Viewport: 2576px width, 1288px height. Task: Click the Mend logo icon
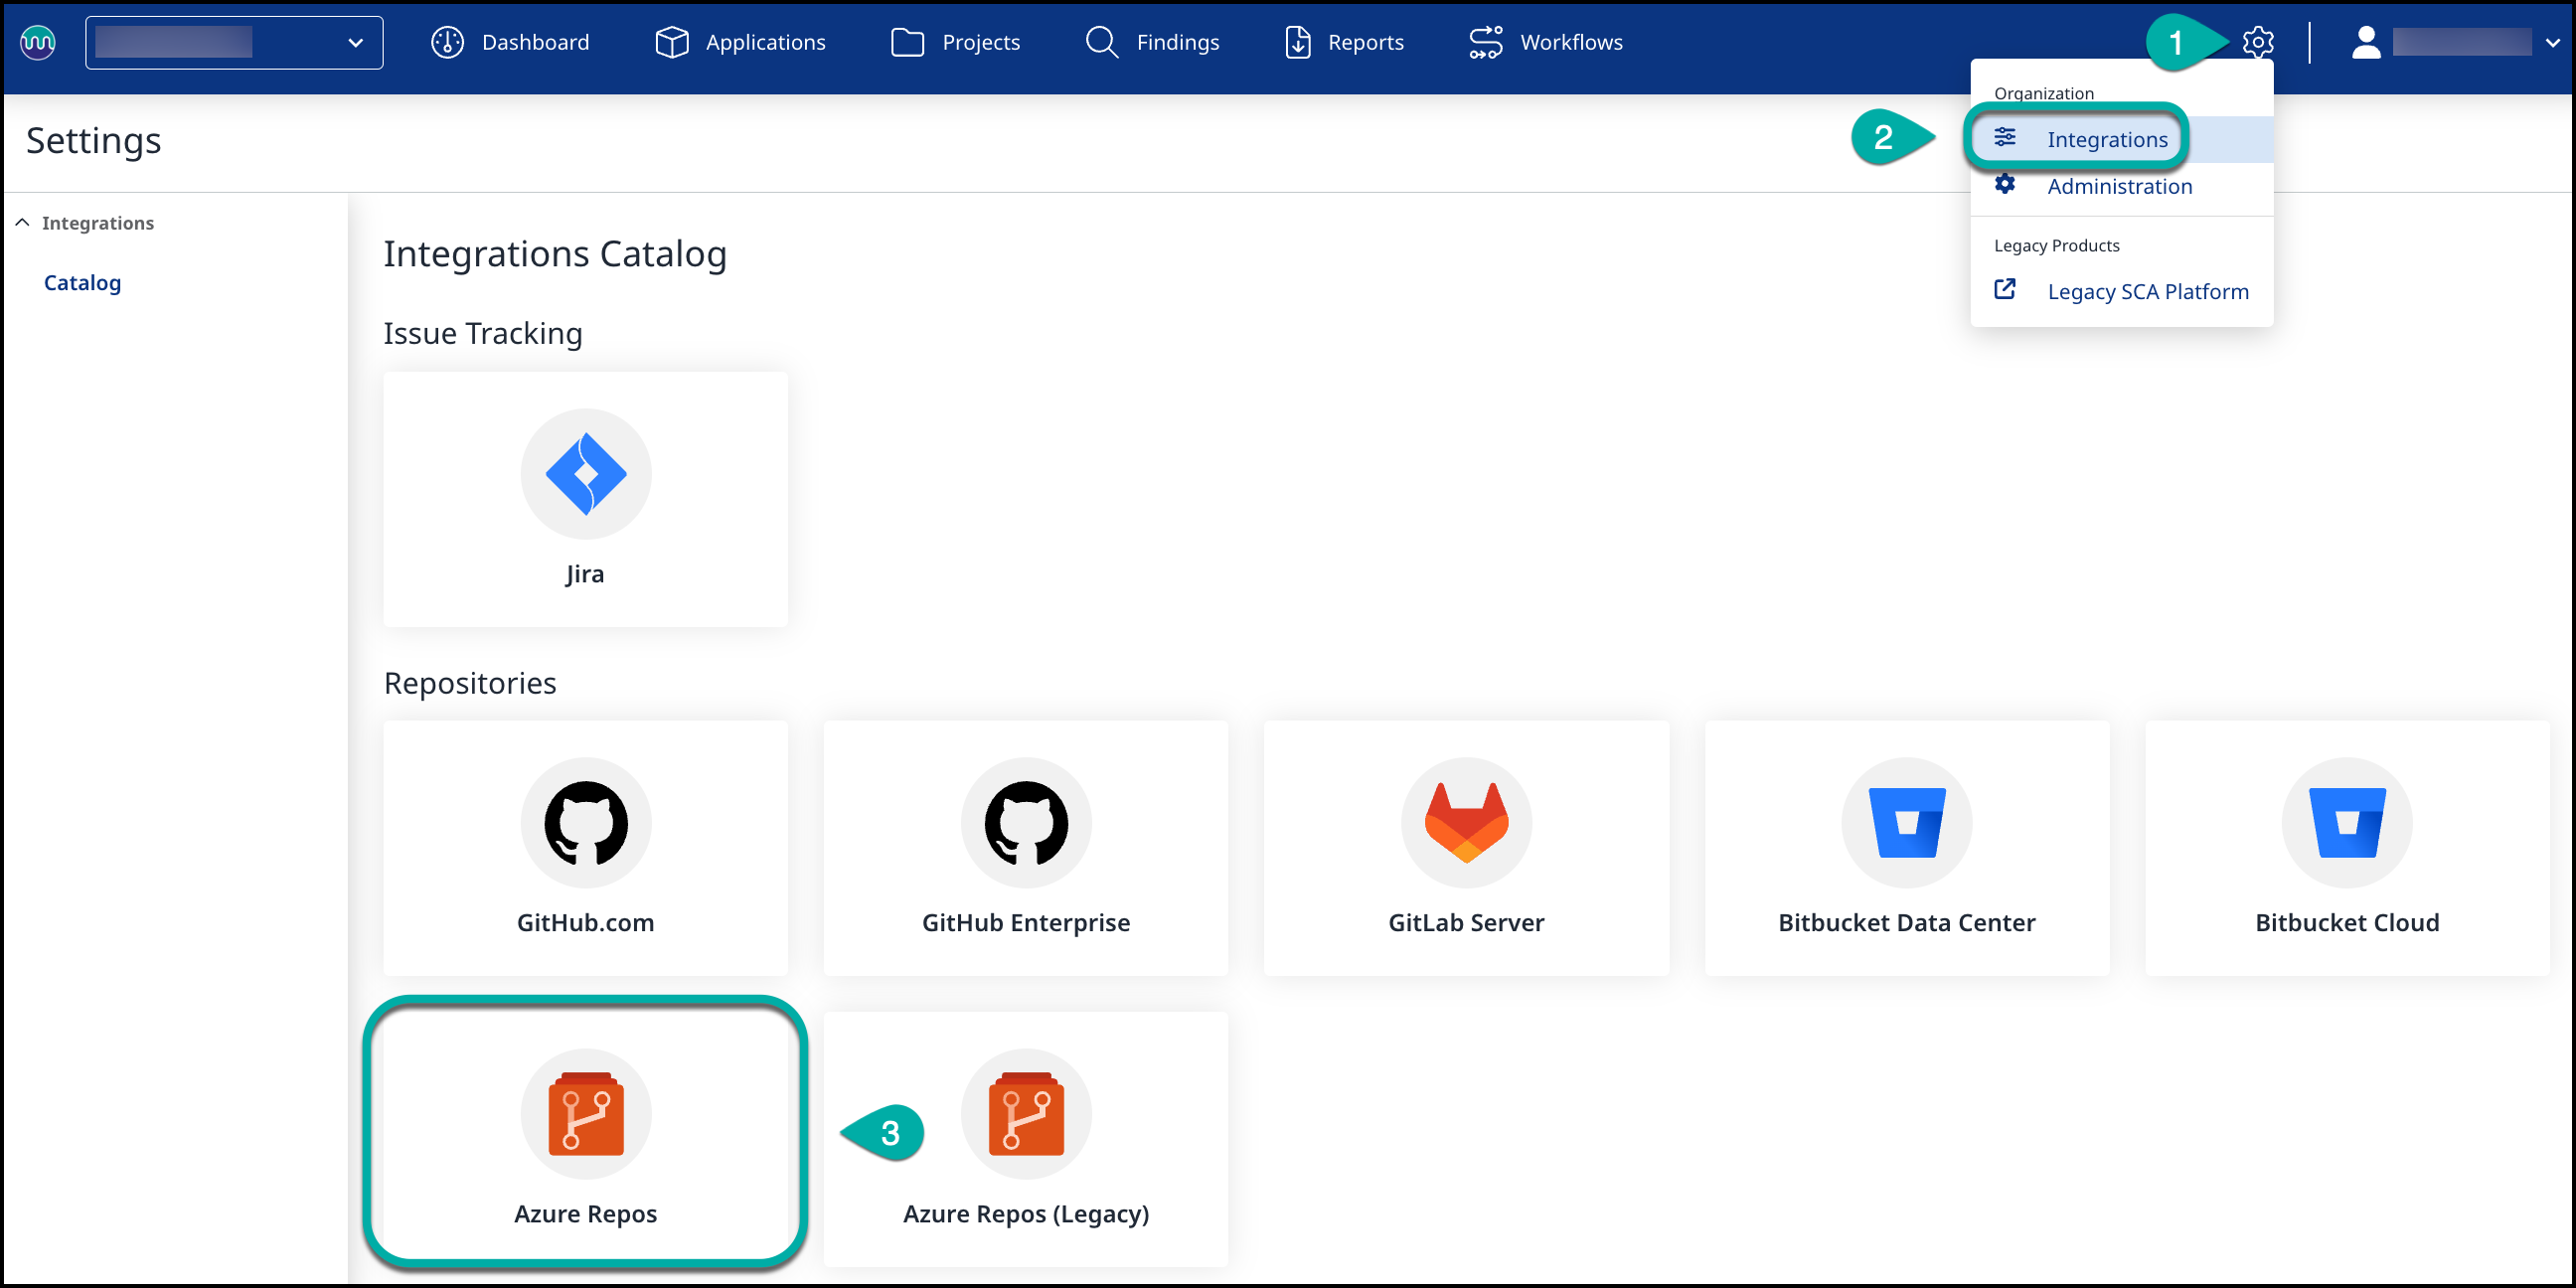pyautogui.click(x=38, y=42)
